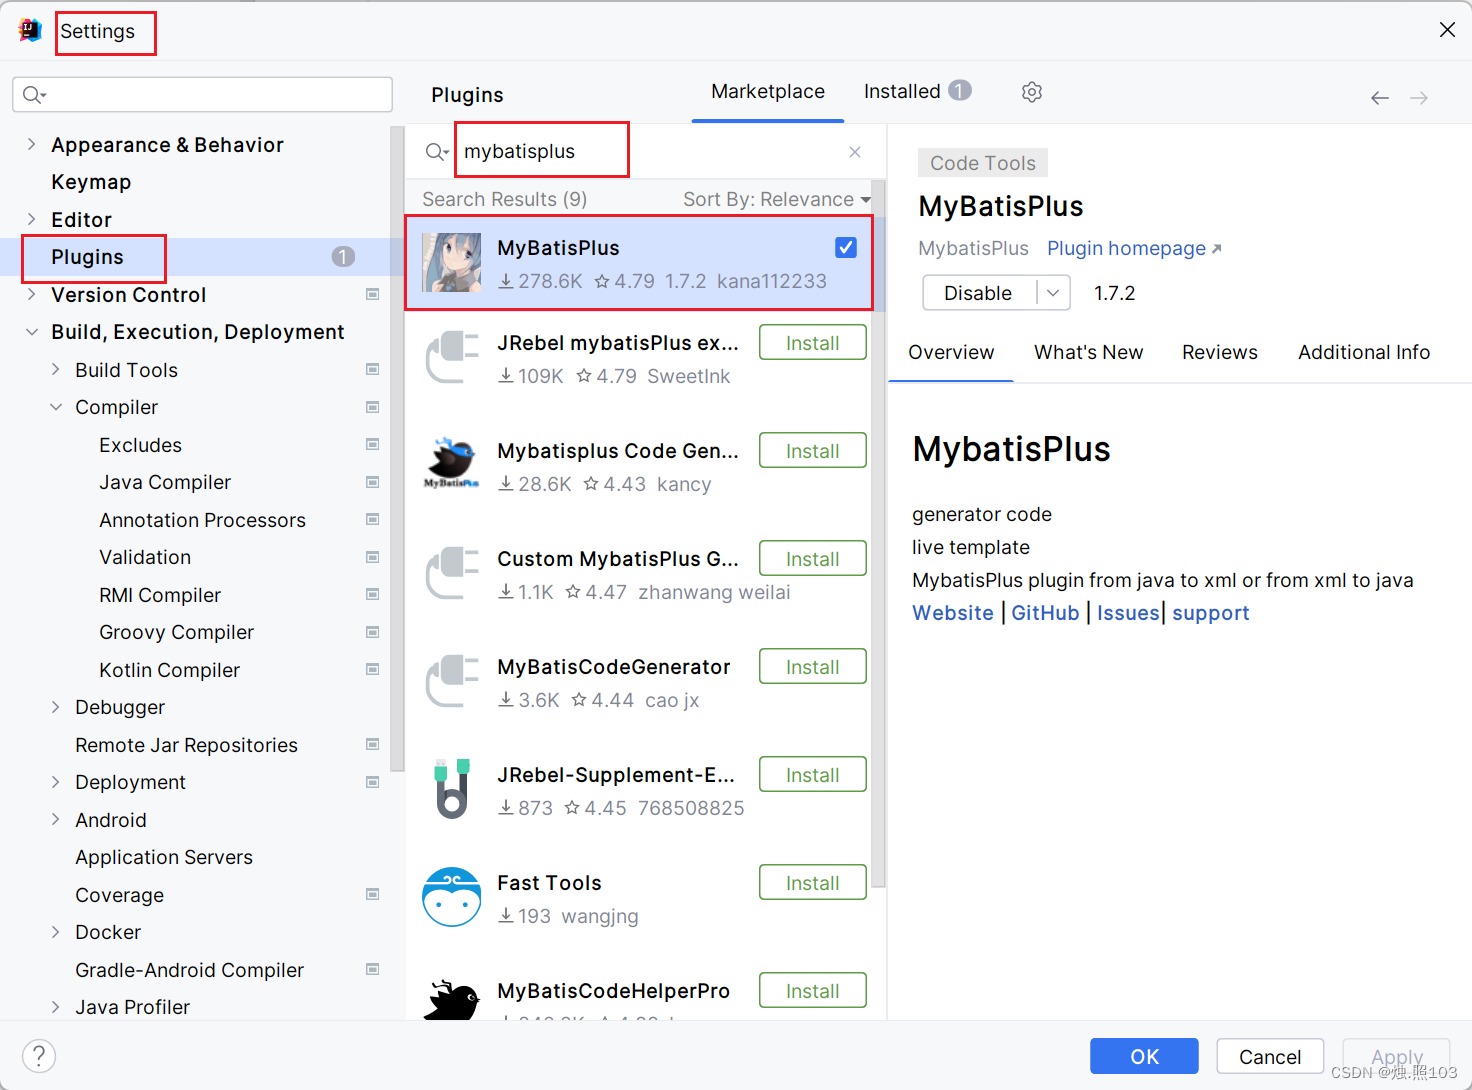Install the Fast Tools plugin
The width and height of the screenshot is (1472, 1090).
pyautogui.click(x=813, y=883)
